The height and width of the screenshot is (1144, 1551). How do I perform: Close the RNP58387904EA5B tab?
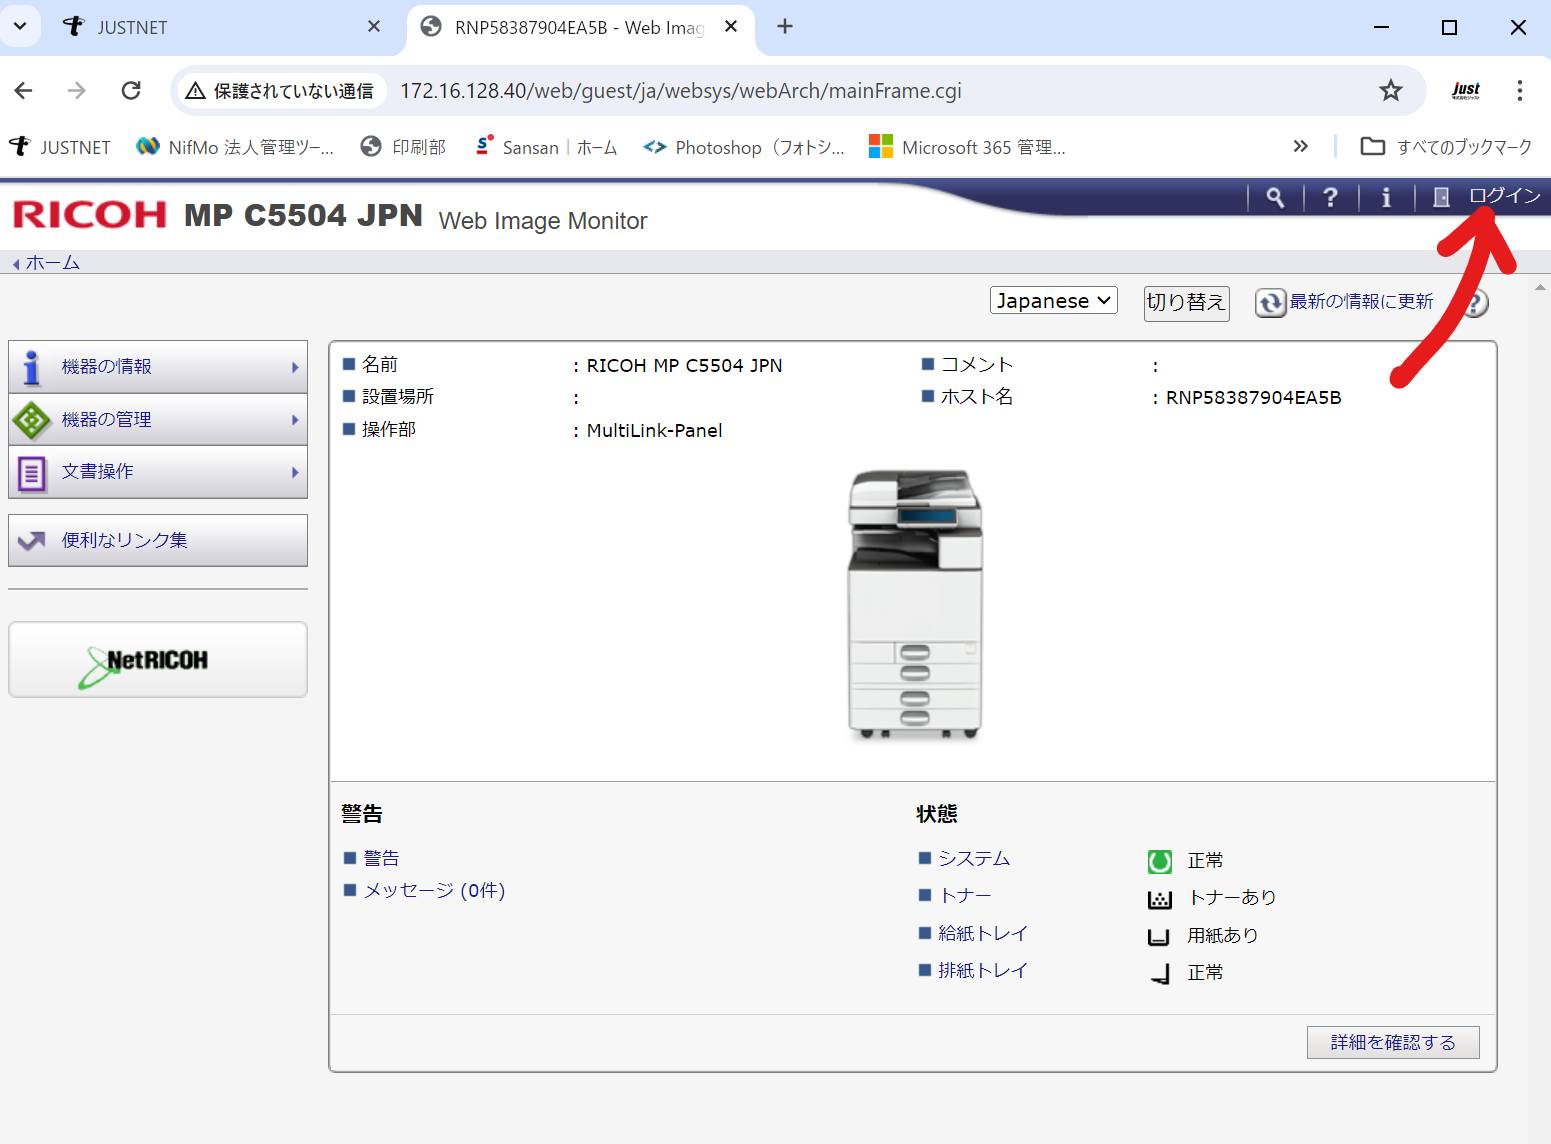[731, 27]
